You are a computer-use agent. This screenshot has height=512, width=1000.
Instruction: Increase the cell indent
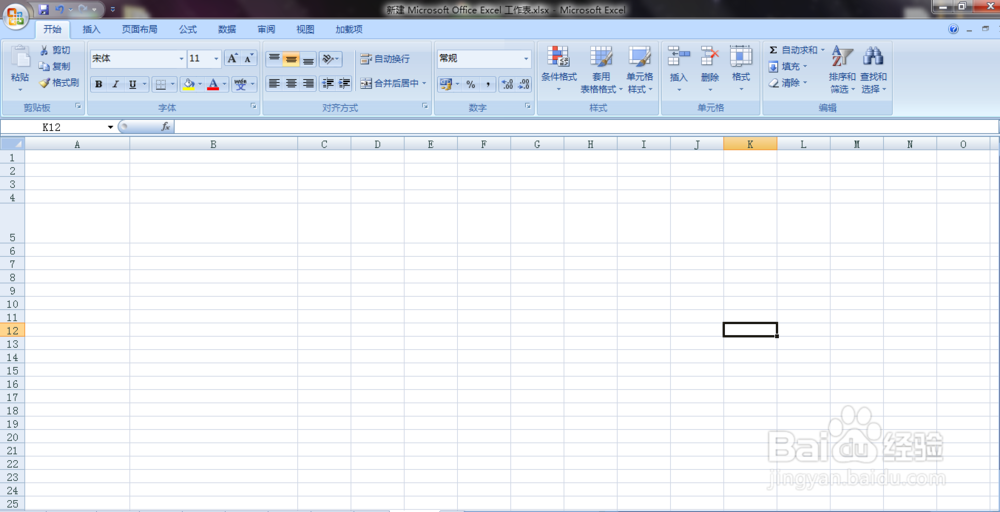tap(344, 84)
